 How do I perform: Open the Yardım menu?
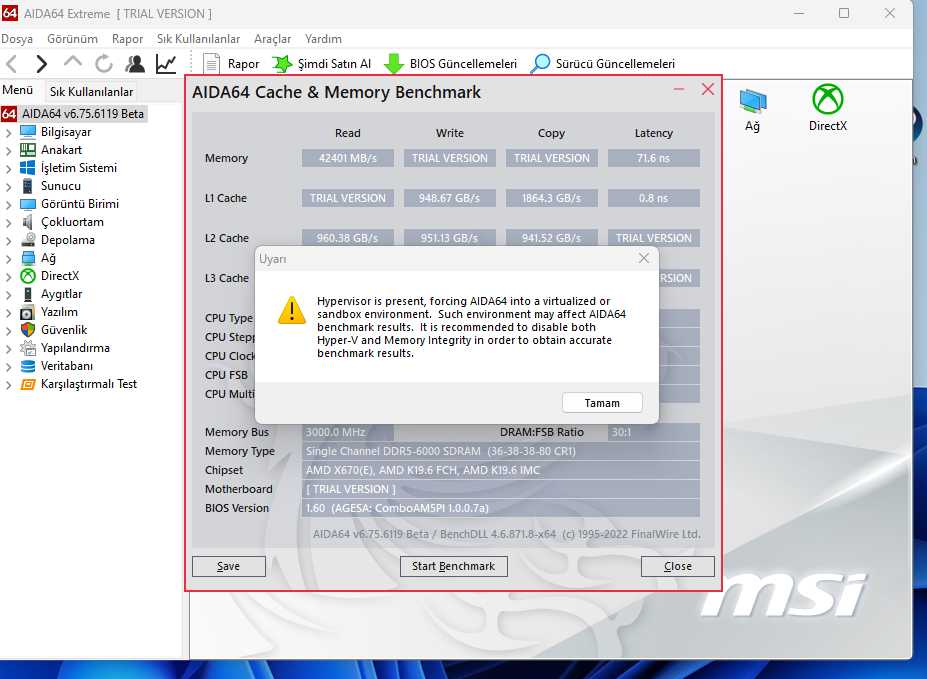coord(323,39)
